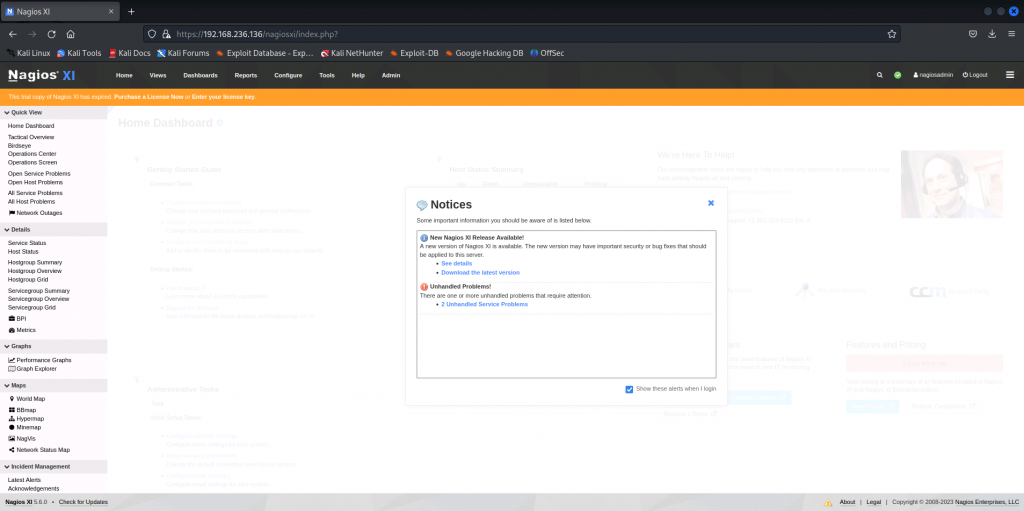Open Home Dashboard in sidebar
Image resolution: width=1024 pixels, height=511 pixels.
(x=31, y=125)
